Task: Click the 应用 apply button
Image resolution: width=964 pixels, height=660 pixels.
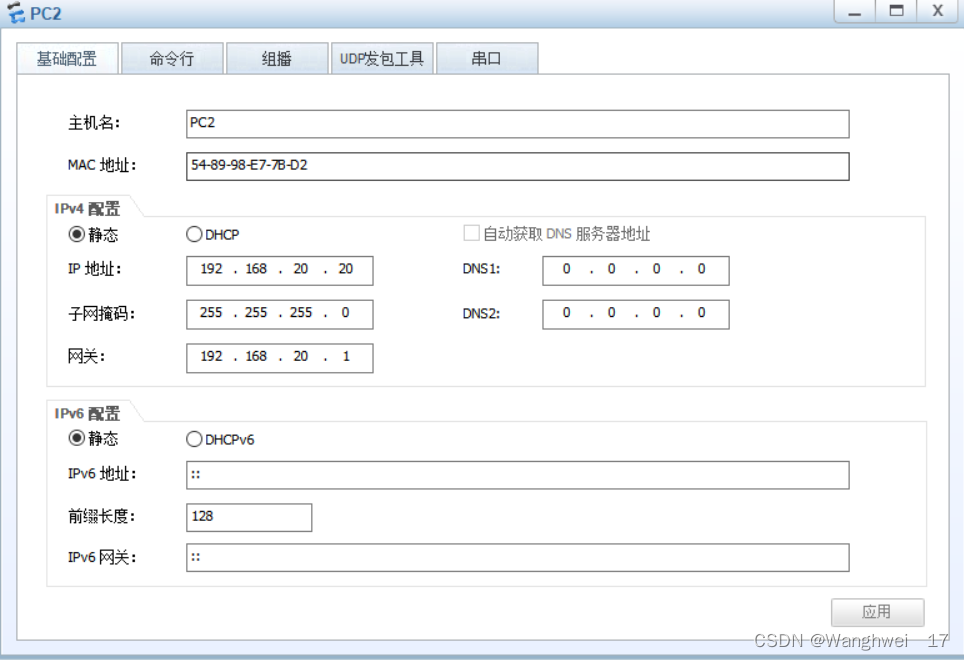Action: click(x=877, y=612)
